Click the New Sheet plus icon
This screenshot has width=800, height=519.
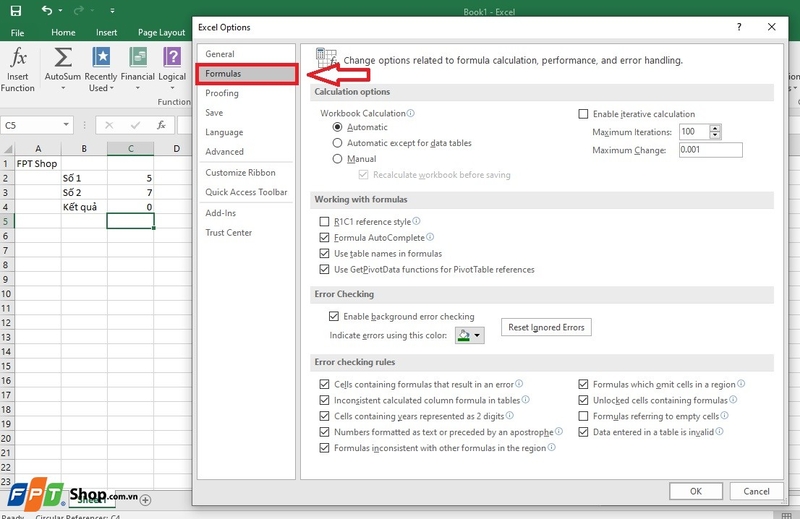tap(145, 500)
